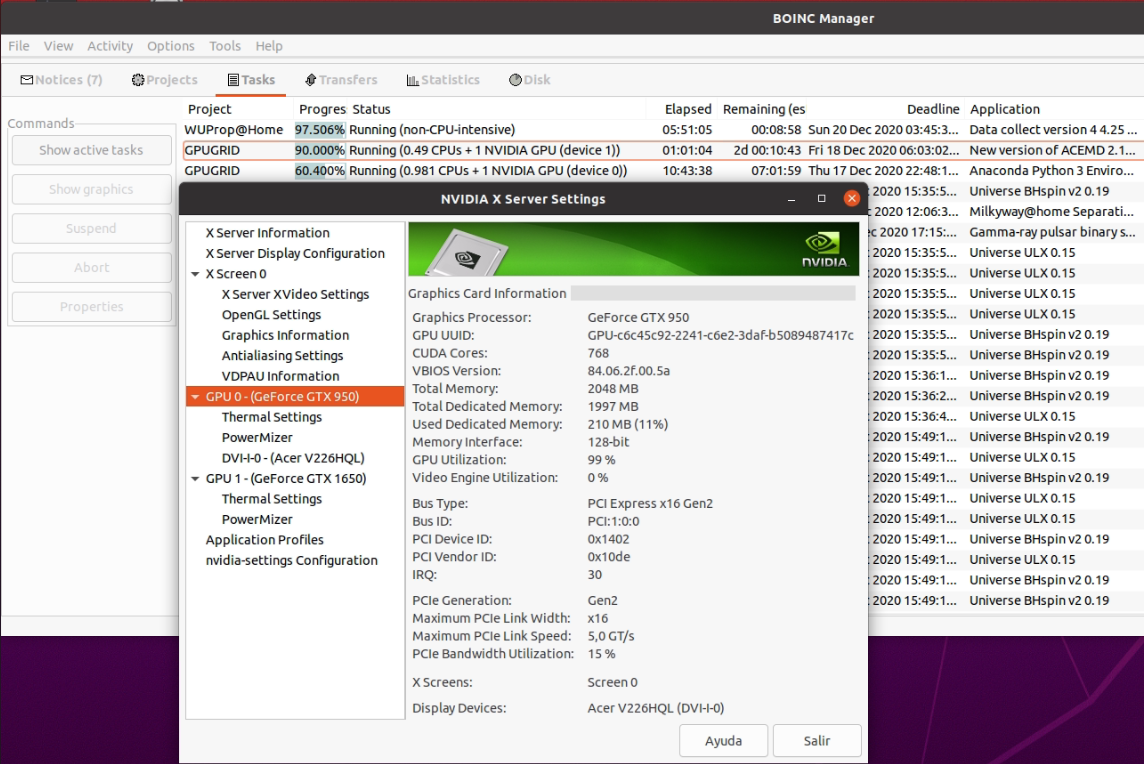1144x764 pixels.
Task: Select the GPUGRID task at 60.400%
Action: point(662,171)
